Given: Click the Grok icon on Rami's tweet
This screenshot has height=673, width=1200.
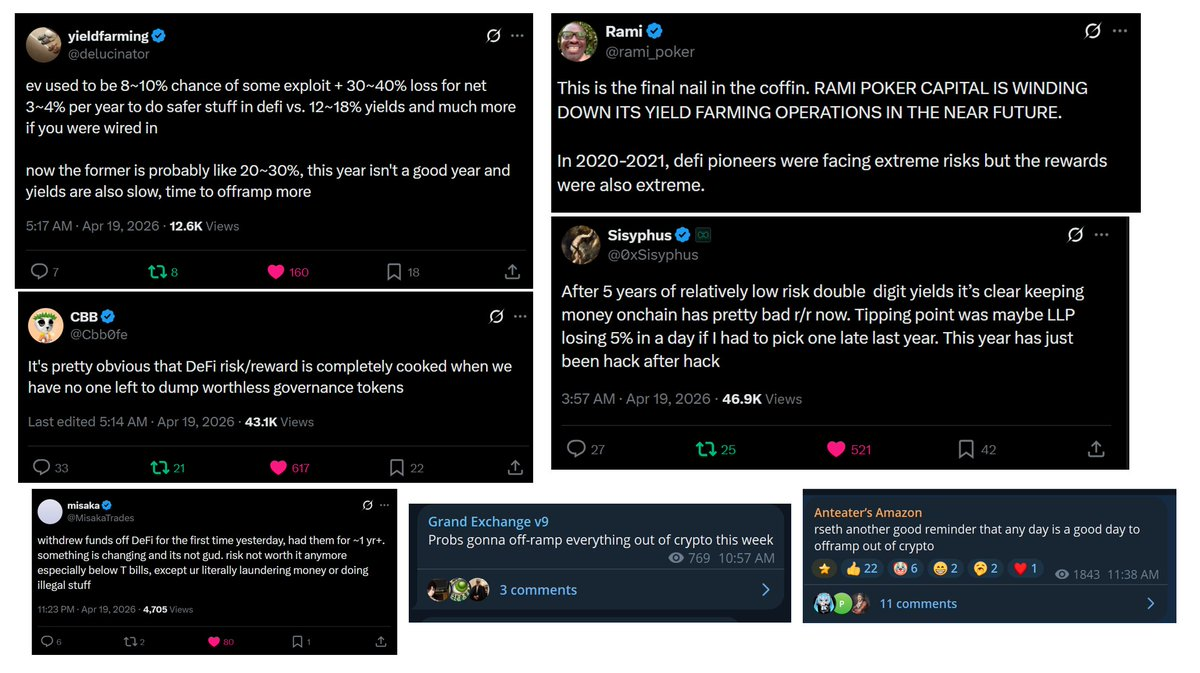Looking at the screenshot, I should [1092, 31].
